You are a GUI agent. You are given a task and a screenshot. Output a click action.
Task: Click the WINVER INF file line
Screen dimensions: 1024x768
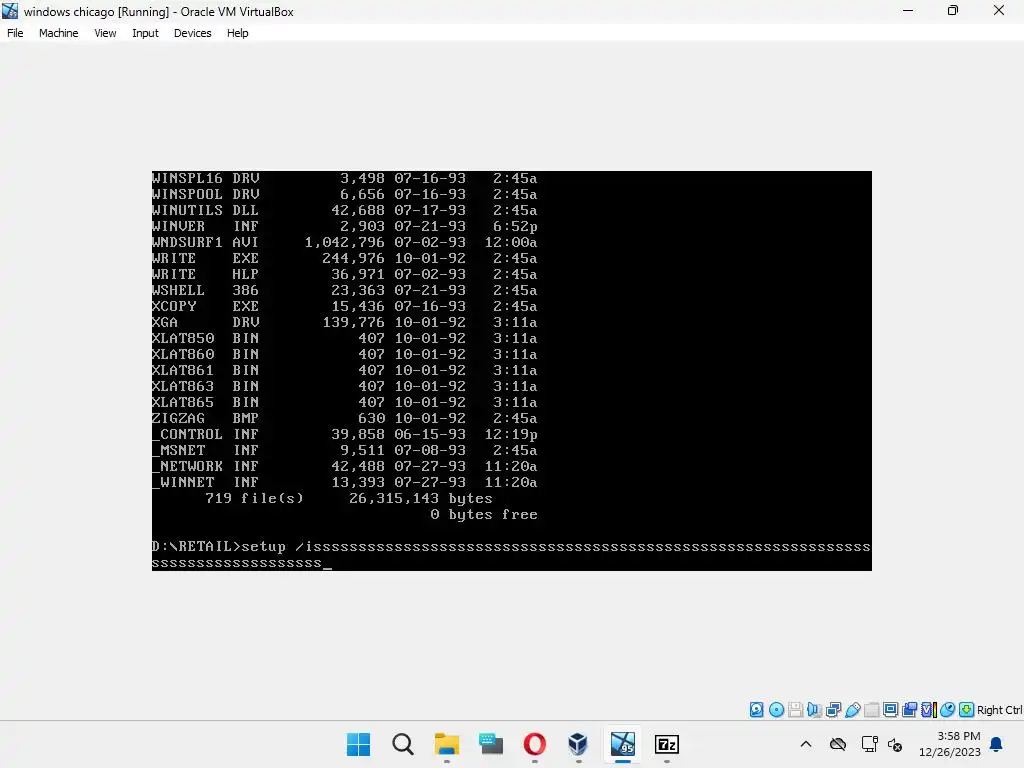(x=345, y=227)
